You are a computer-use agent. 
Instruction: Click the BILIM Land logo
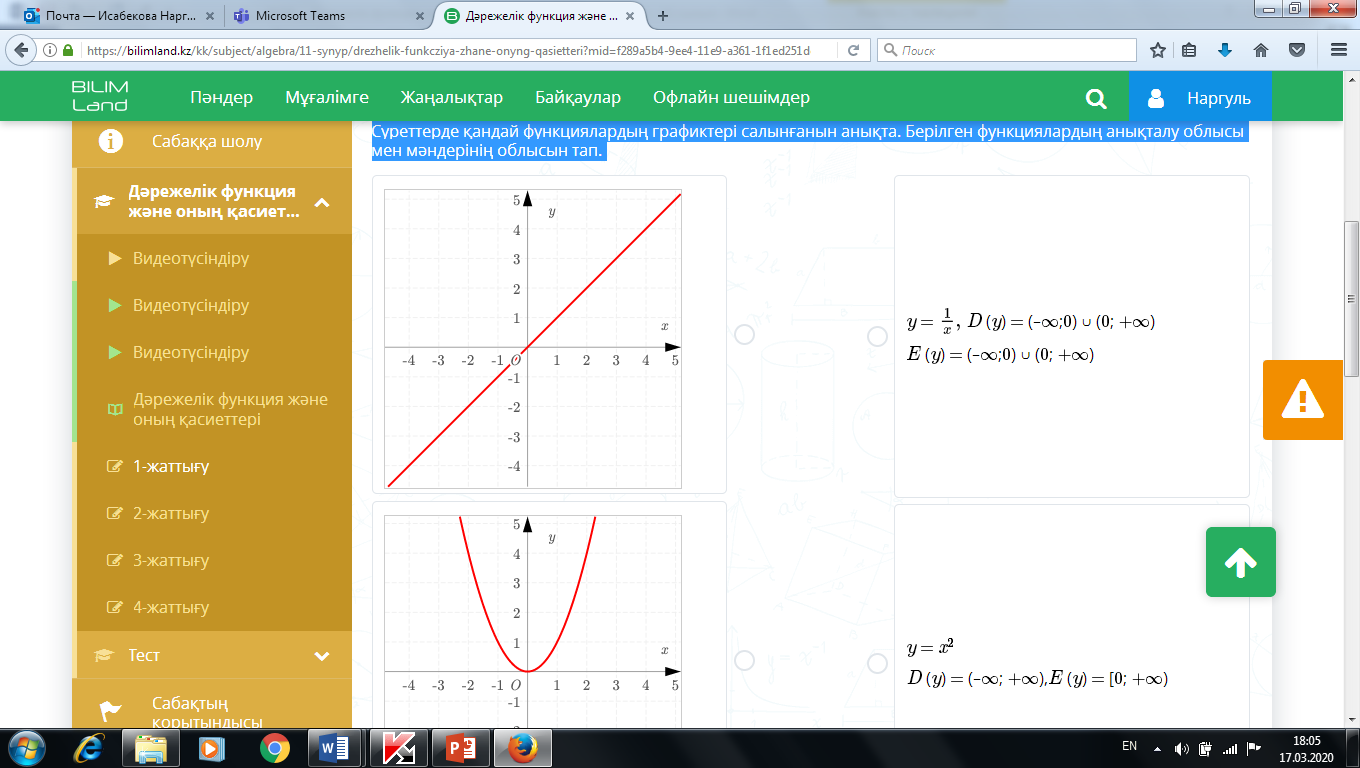100,97
